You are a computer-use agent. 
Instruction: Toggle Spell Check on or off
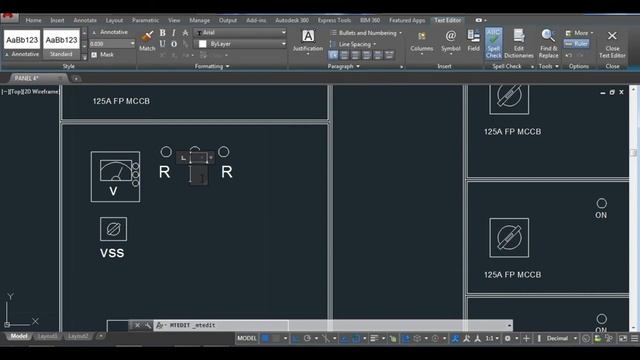(x=493, y=43)
